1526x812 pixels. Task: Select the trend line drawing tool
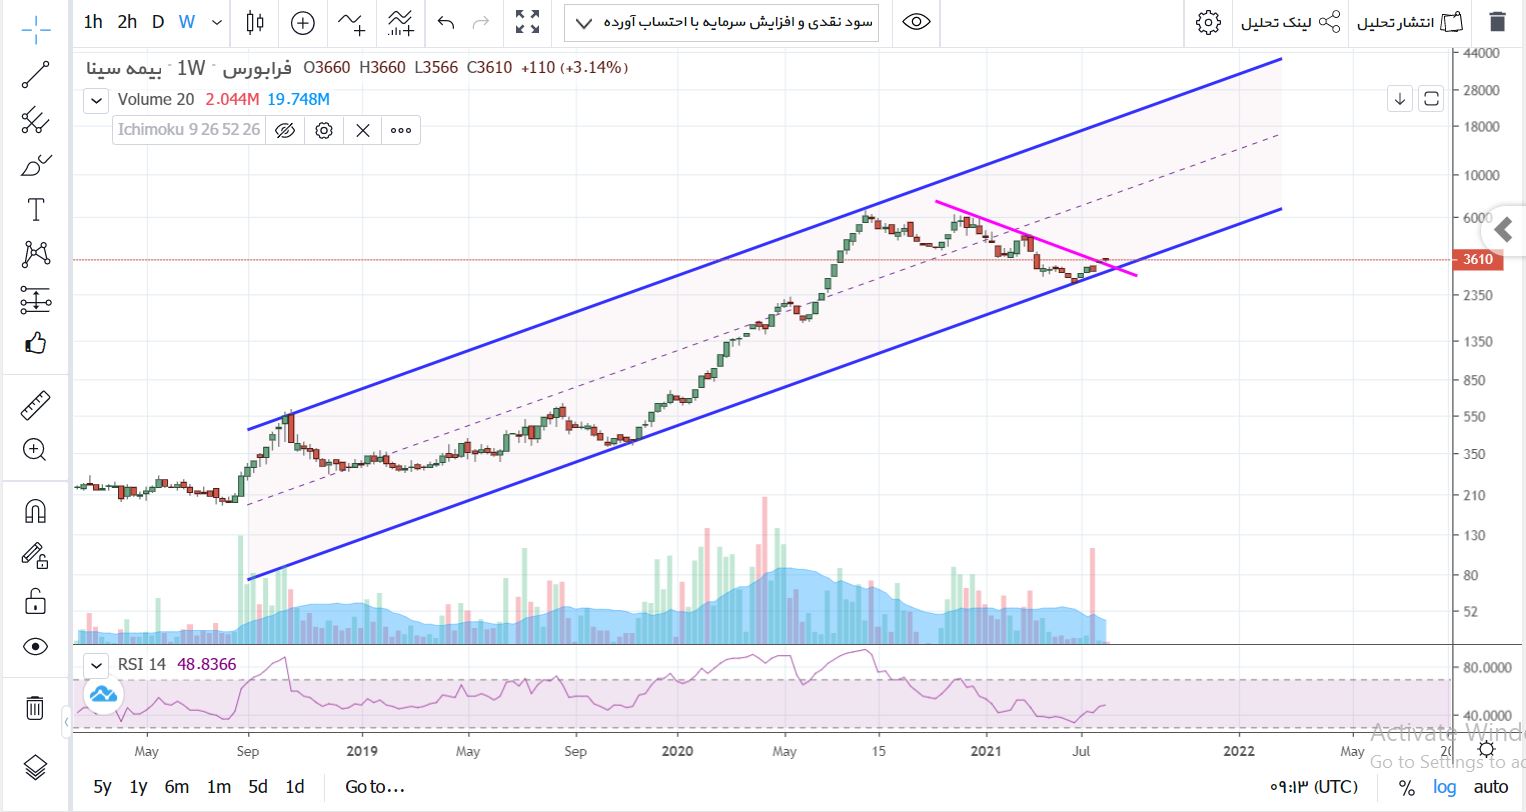(36, 75)
